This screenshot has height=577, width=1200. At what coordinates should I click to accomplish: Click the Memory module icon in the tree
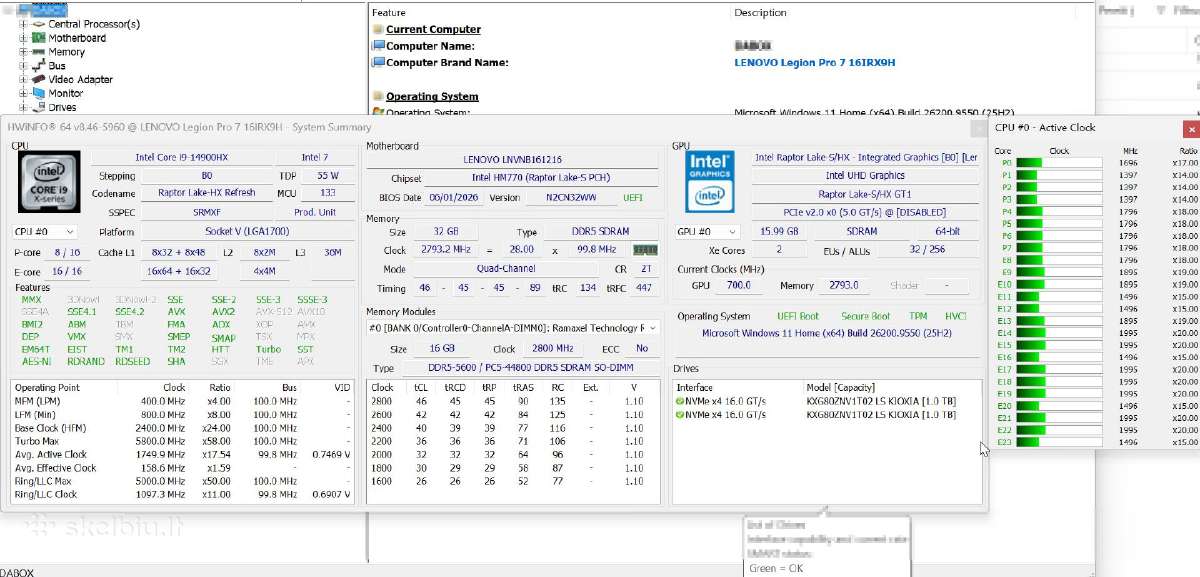[x=39, y=52]
